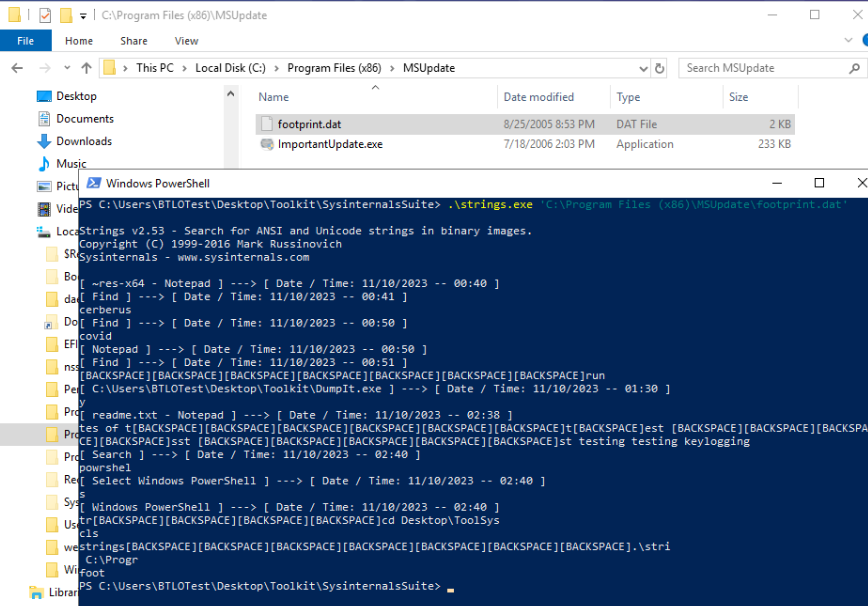868x606 pixels.
Task: Navigate to Program Files (x86) breadcrumb
Action: [334, 68]
